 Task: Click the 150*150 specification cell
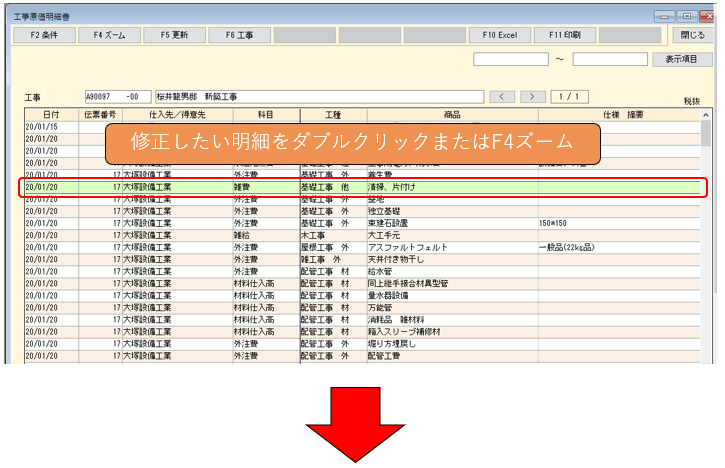[x=619, y=223]
